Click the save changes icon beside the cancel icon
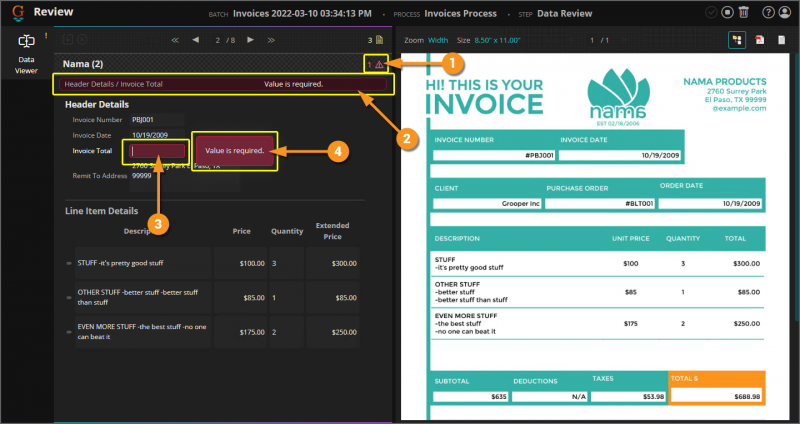The width and height of the screenshot is (800, 424). 68,39
